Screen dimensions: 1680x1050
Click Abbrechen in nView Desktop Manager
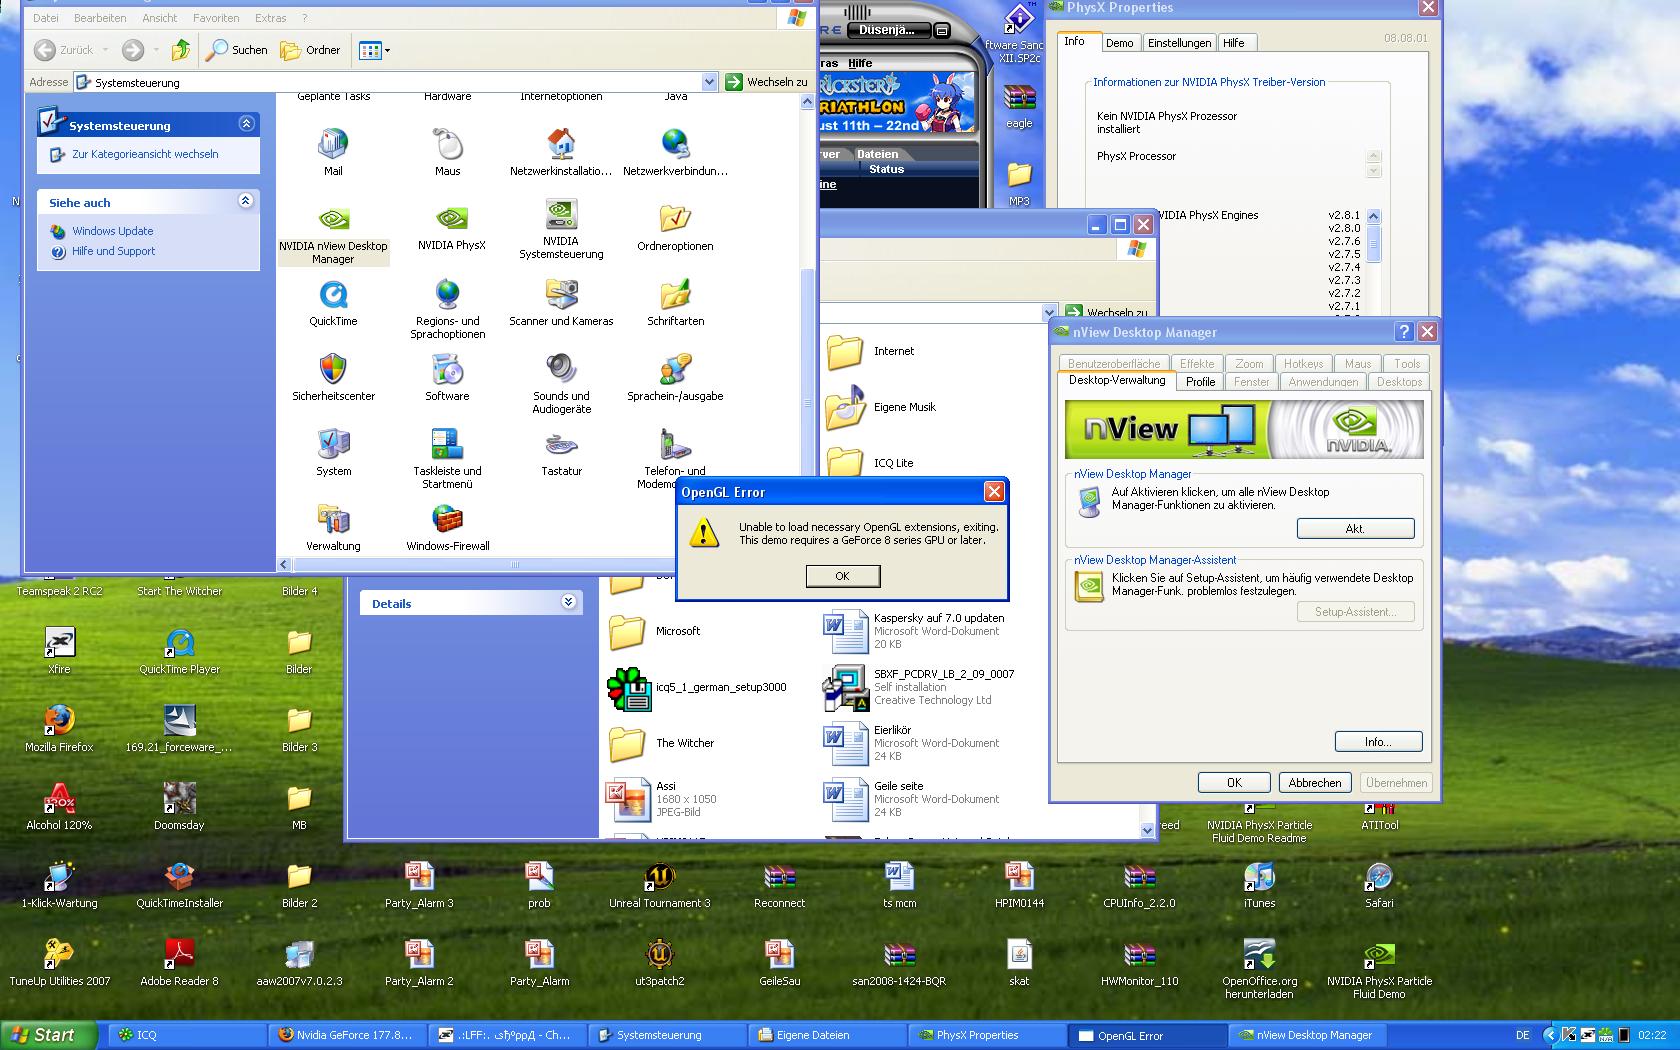[1315, 783]
